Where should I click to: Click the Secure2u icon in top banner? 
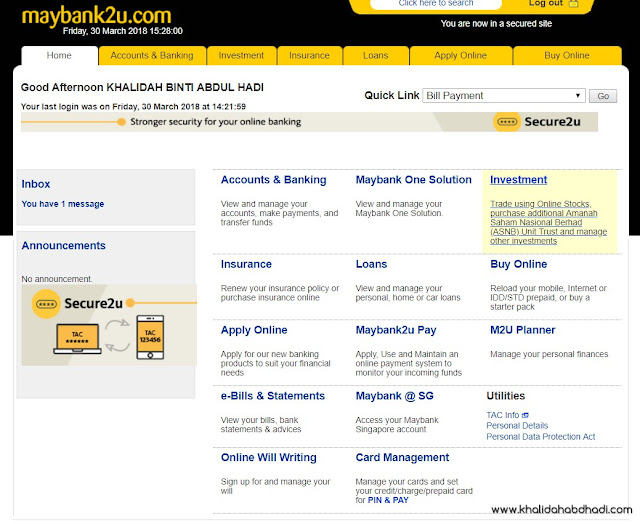pos(507,122)
